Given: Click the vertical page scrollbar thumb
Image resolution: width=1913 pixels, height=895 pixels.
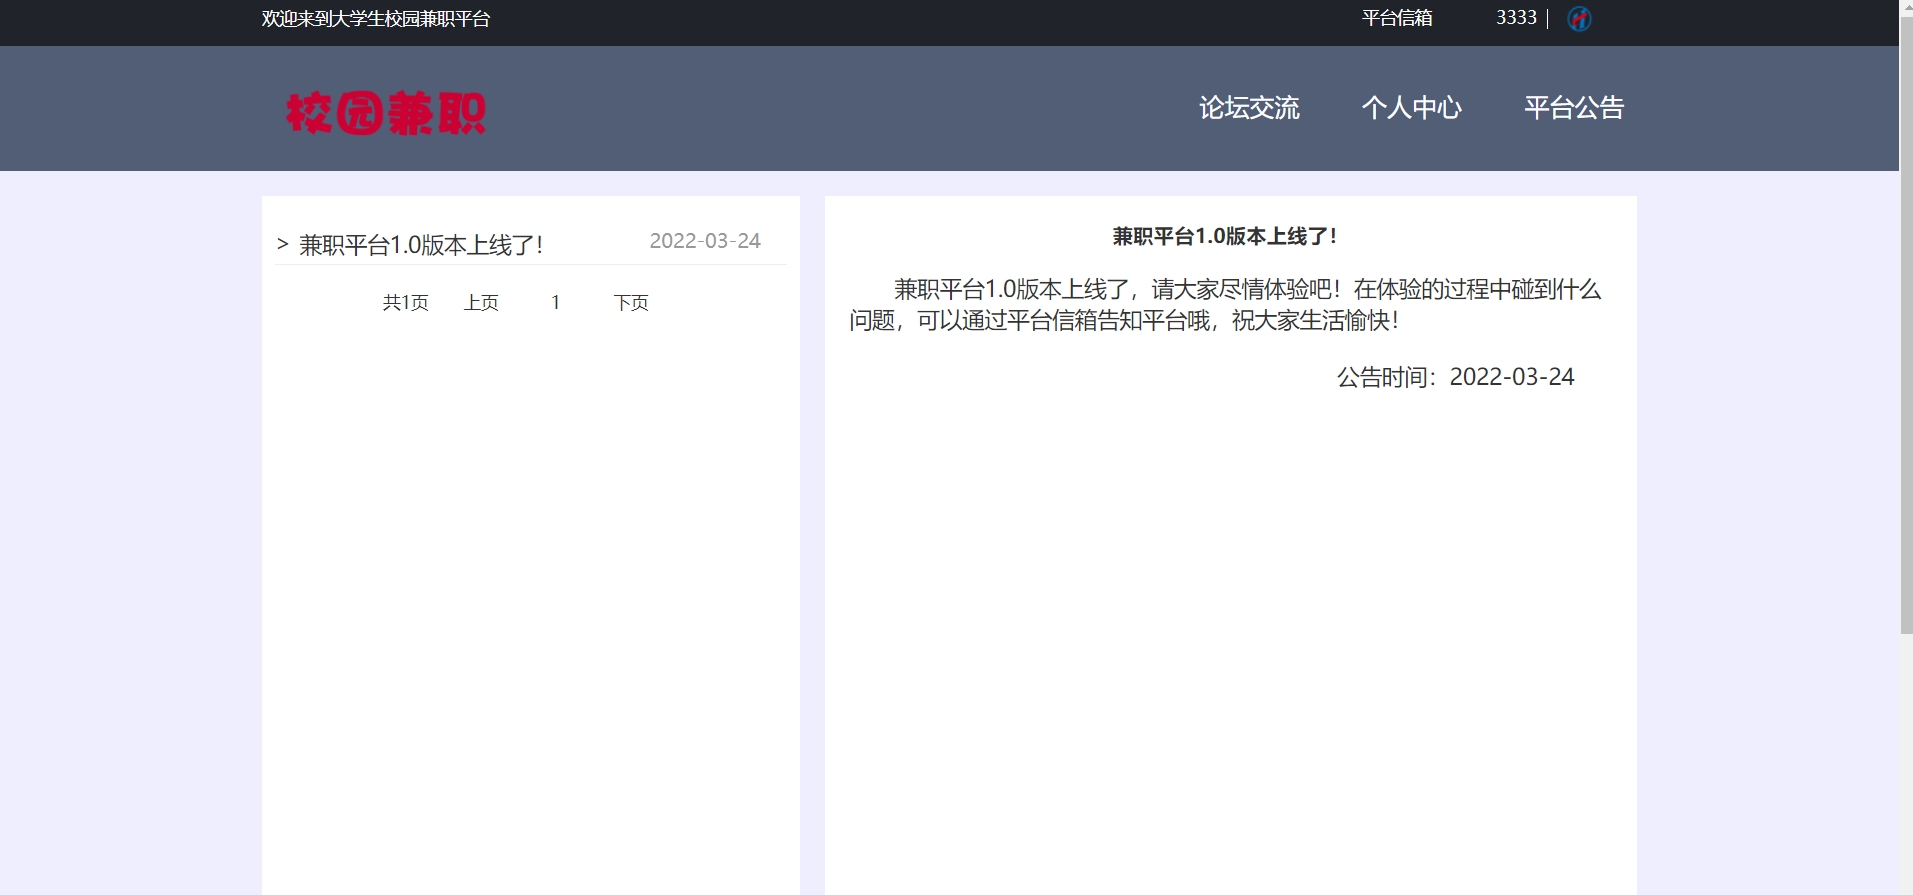Looking at the screenshot, I should (1906, 320).
